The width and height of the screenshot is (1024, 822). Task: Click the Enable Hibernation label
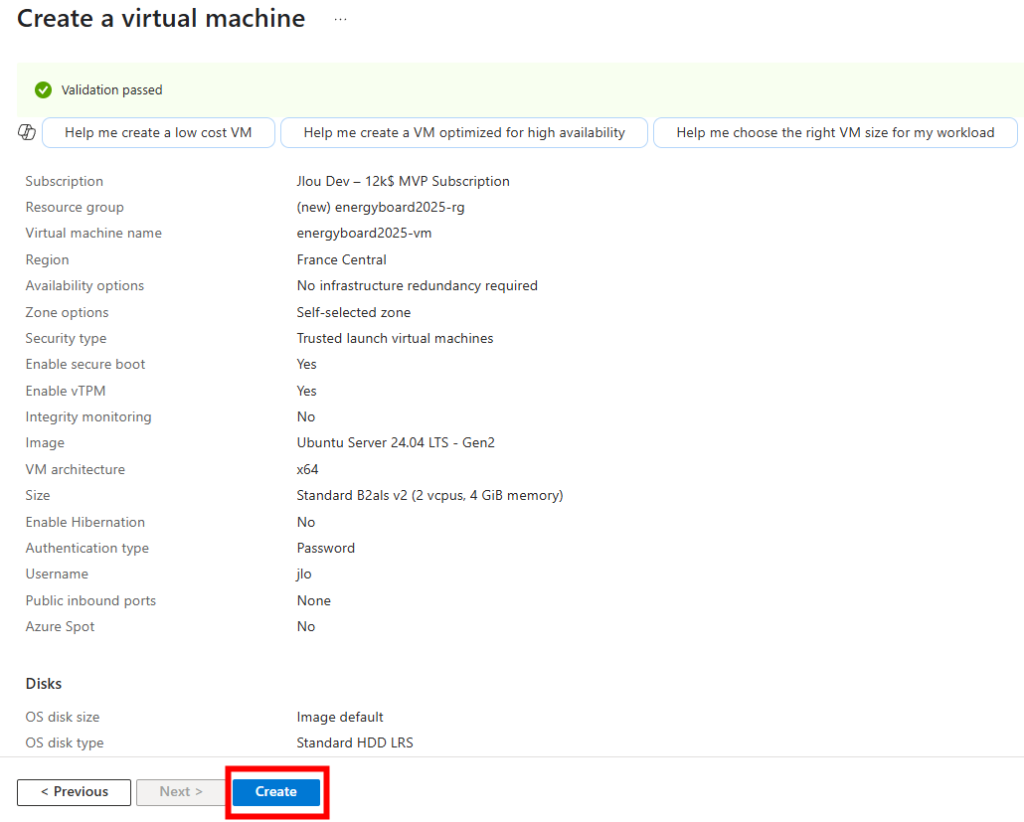click(85, 522)
